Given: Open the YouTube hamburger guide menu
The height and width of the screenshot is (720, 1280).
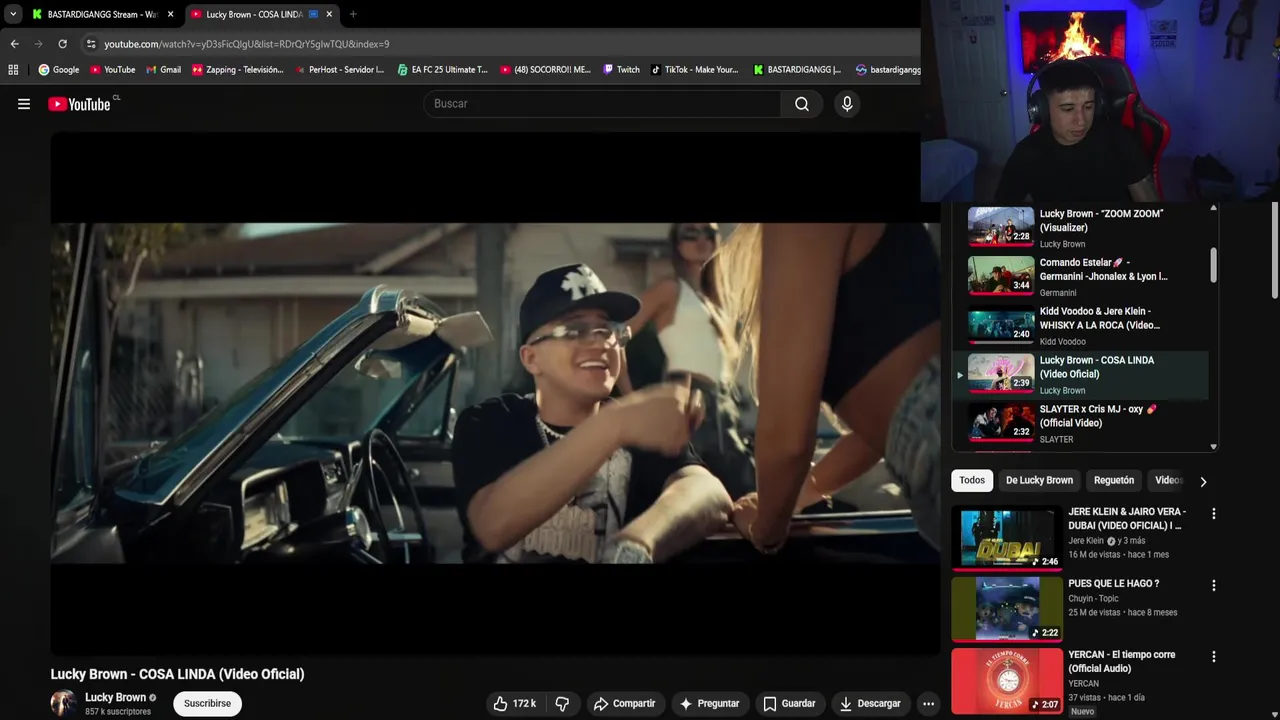Looking at the screenshot, I should pos(24,104).
